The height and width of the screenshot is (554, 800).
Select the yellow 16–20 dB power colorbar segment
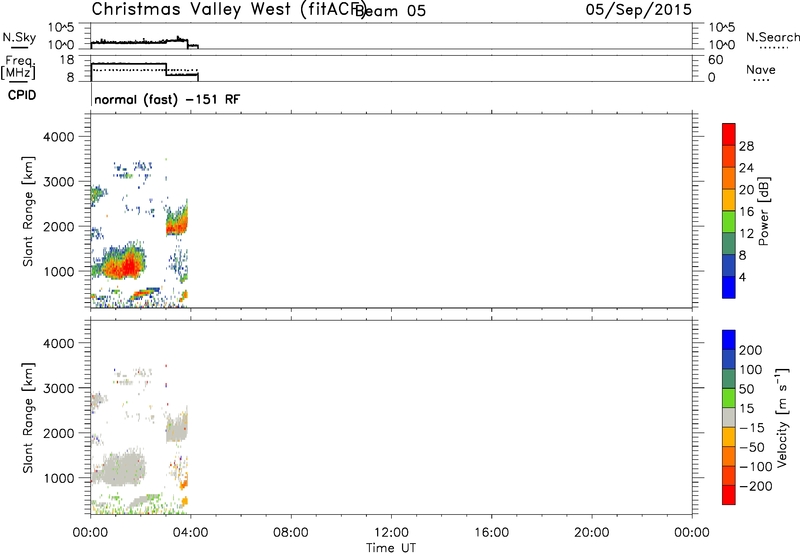tap(729, 200)
